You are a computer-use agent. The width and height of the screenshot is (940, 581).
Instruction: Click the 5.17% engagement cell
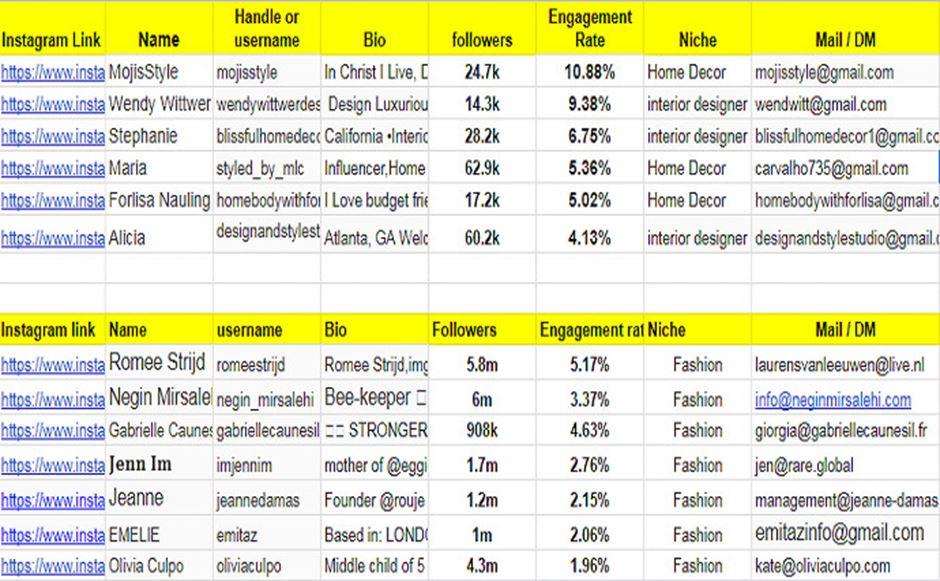click(x=590, y=365)
